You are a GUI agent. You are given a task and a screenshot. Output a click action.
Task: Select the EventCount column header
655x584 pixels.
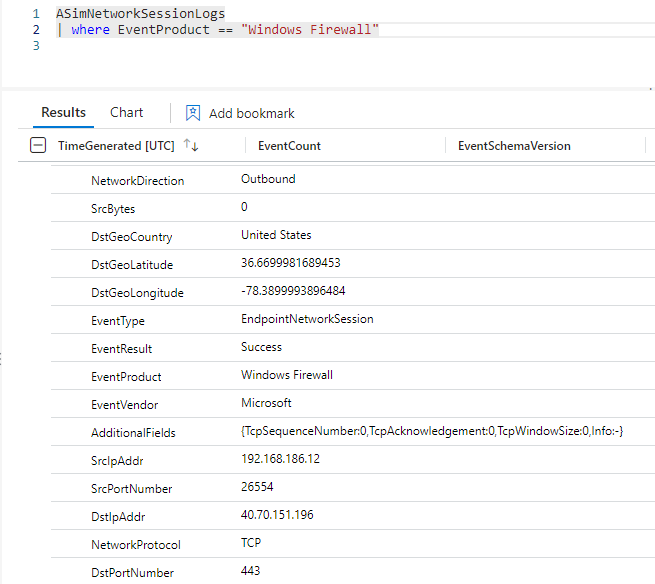pyautogui.click(x=289, y=146)
